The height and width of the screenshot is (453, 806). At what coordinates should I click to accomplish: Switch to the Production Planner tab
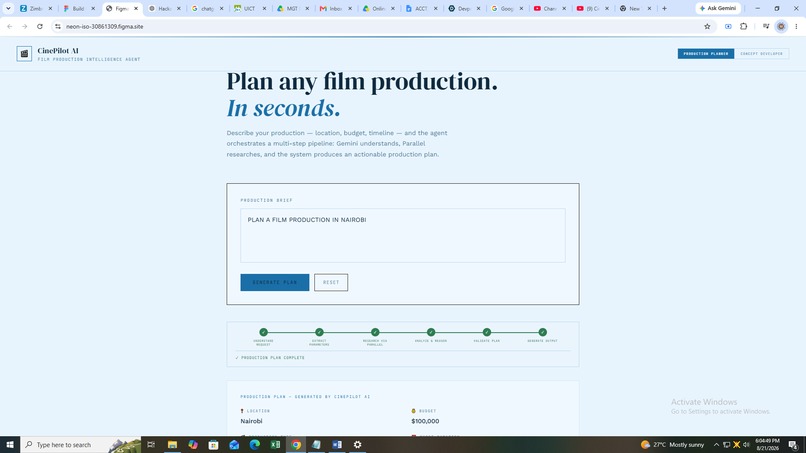pos(706,53)
